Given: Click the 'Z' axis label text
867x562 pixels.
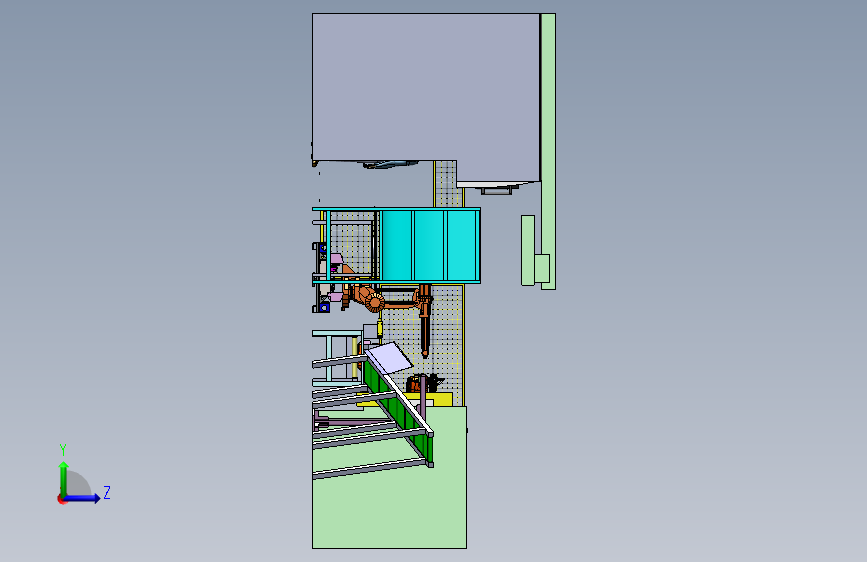Looking at the screenshot, I should 107,493.
